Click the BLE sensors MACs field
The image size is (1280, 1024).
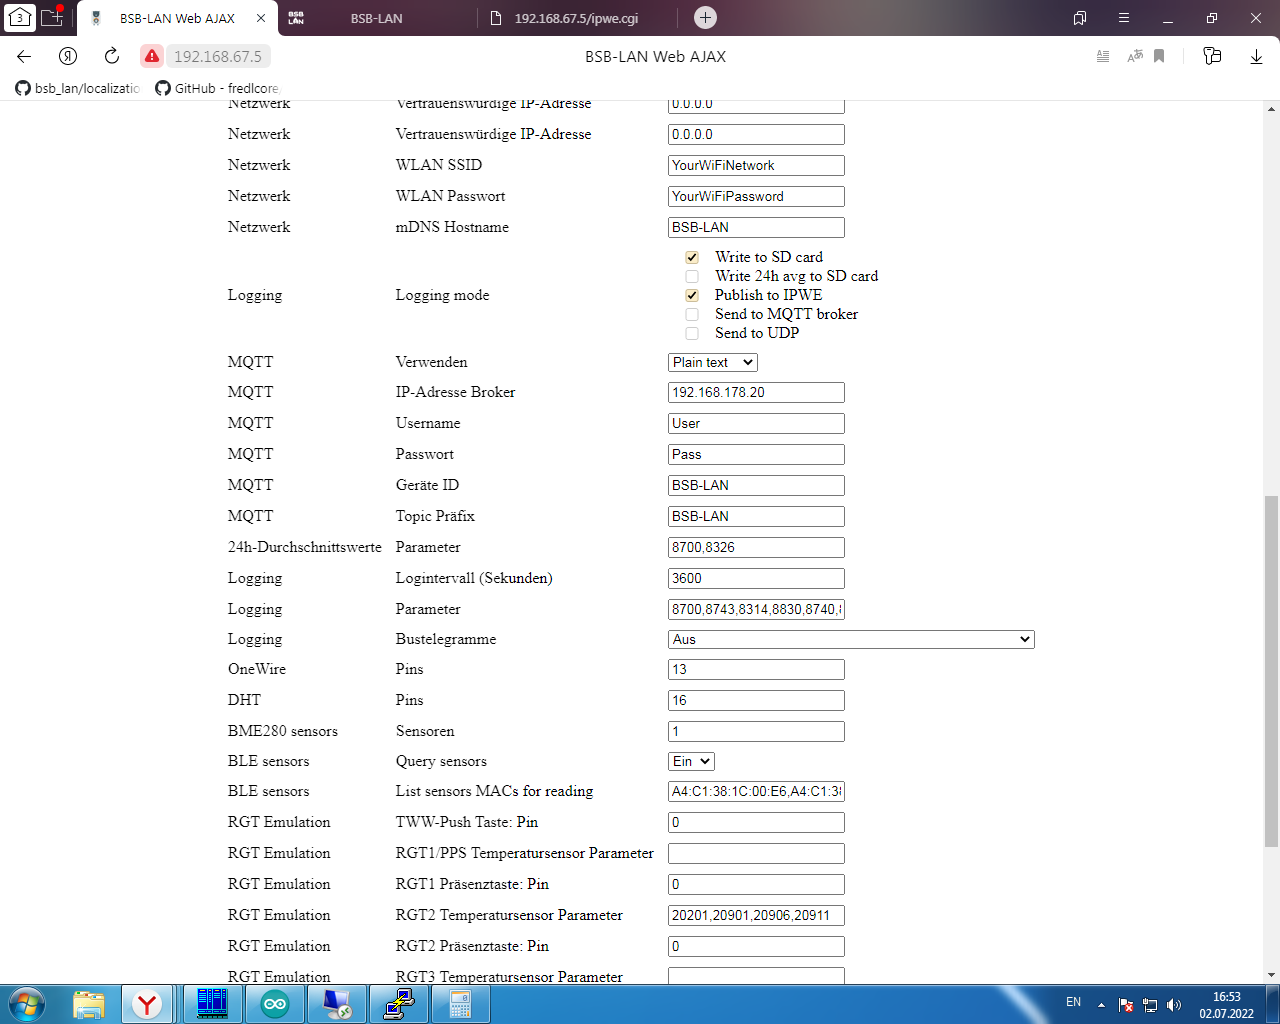(x=756, y=791)
